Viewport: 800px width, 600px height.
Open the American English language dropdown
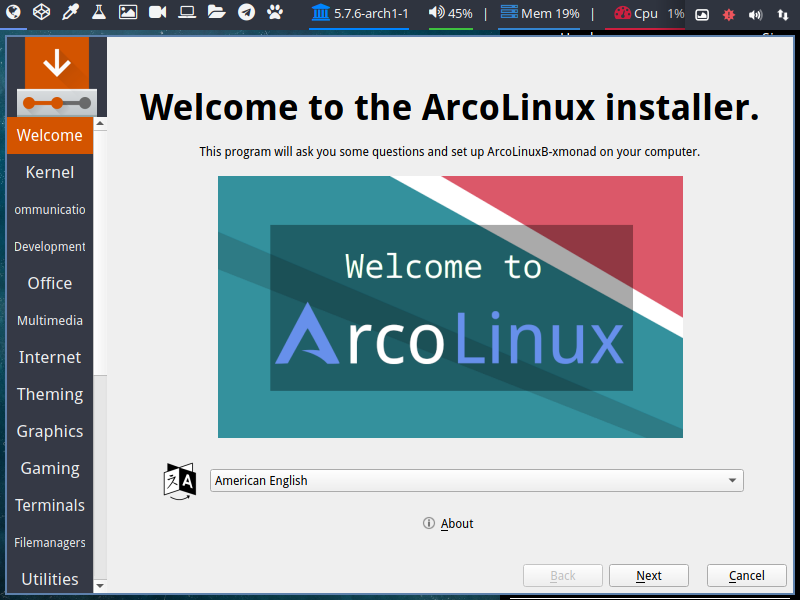(477, 481)
